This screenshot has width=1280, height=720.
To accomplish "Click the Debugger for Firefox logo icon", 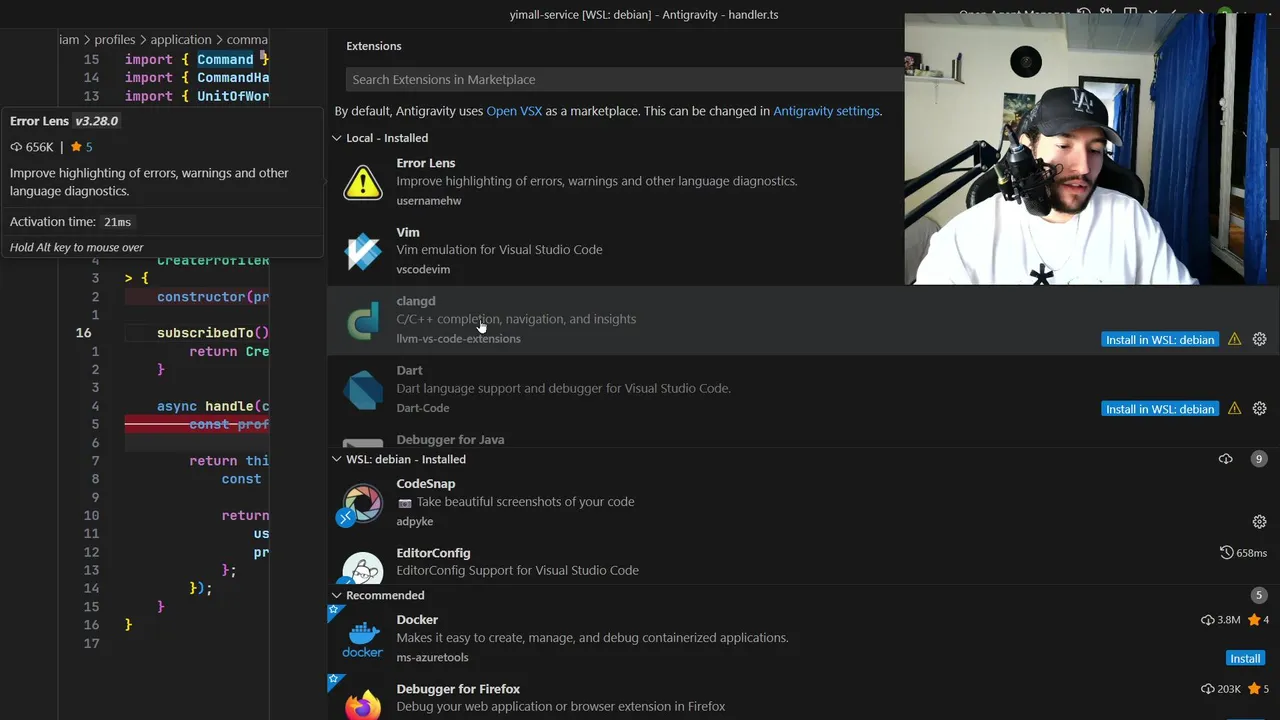I will [x=363, y=704].
